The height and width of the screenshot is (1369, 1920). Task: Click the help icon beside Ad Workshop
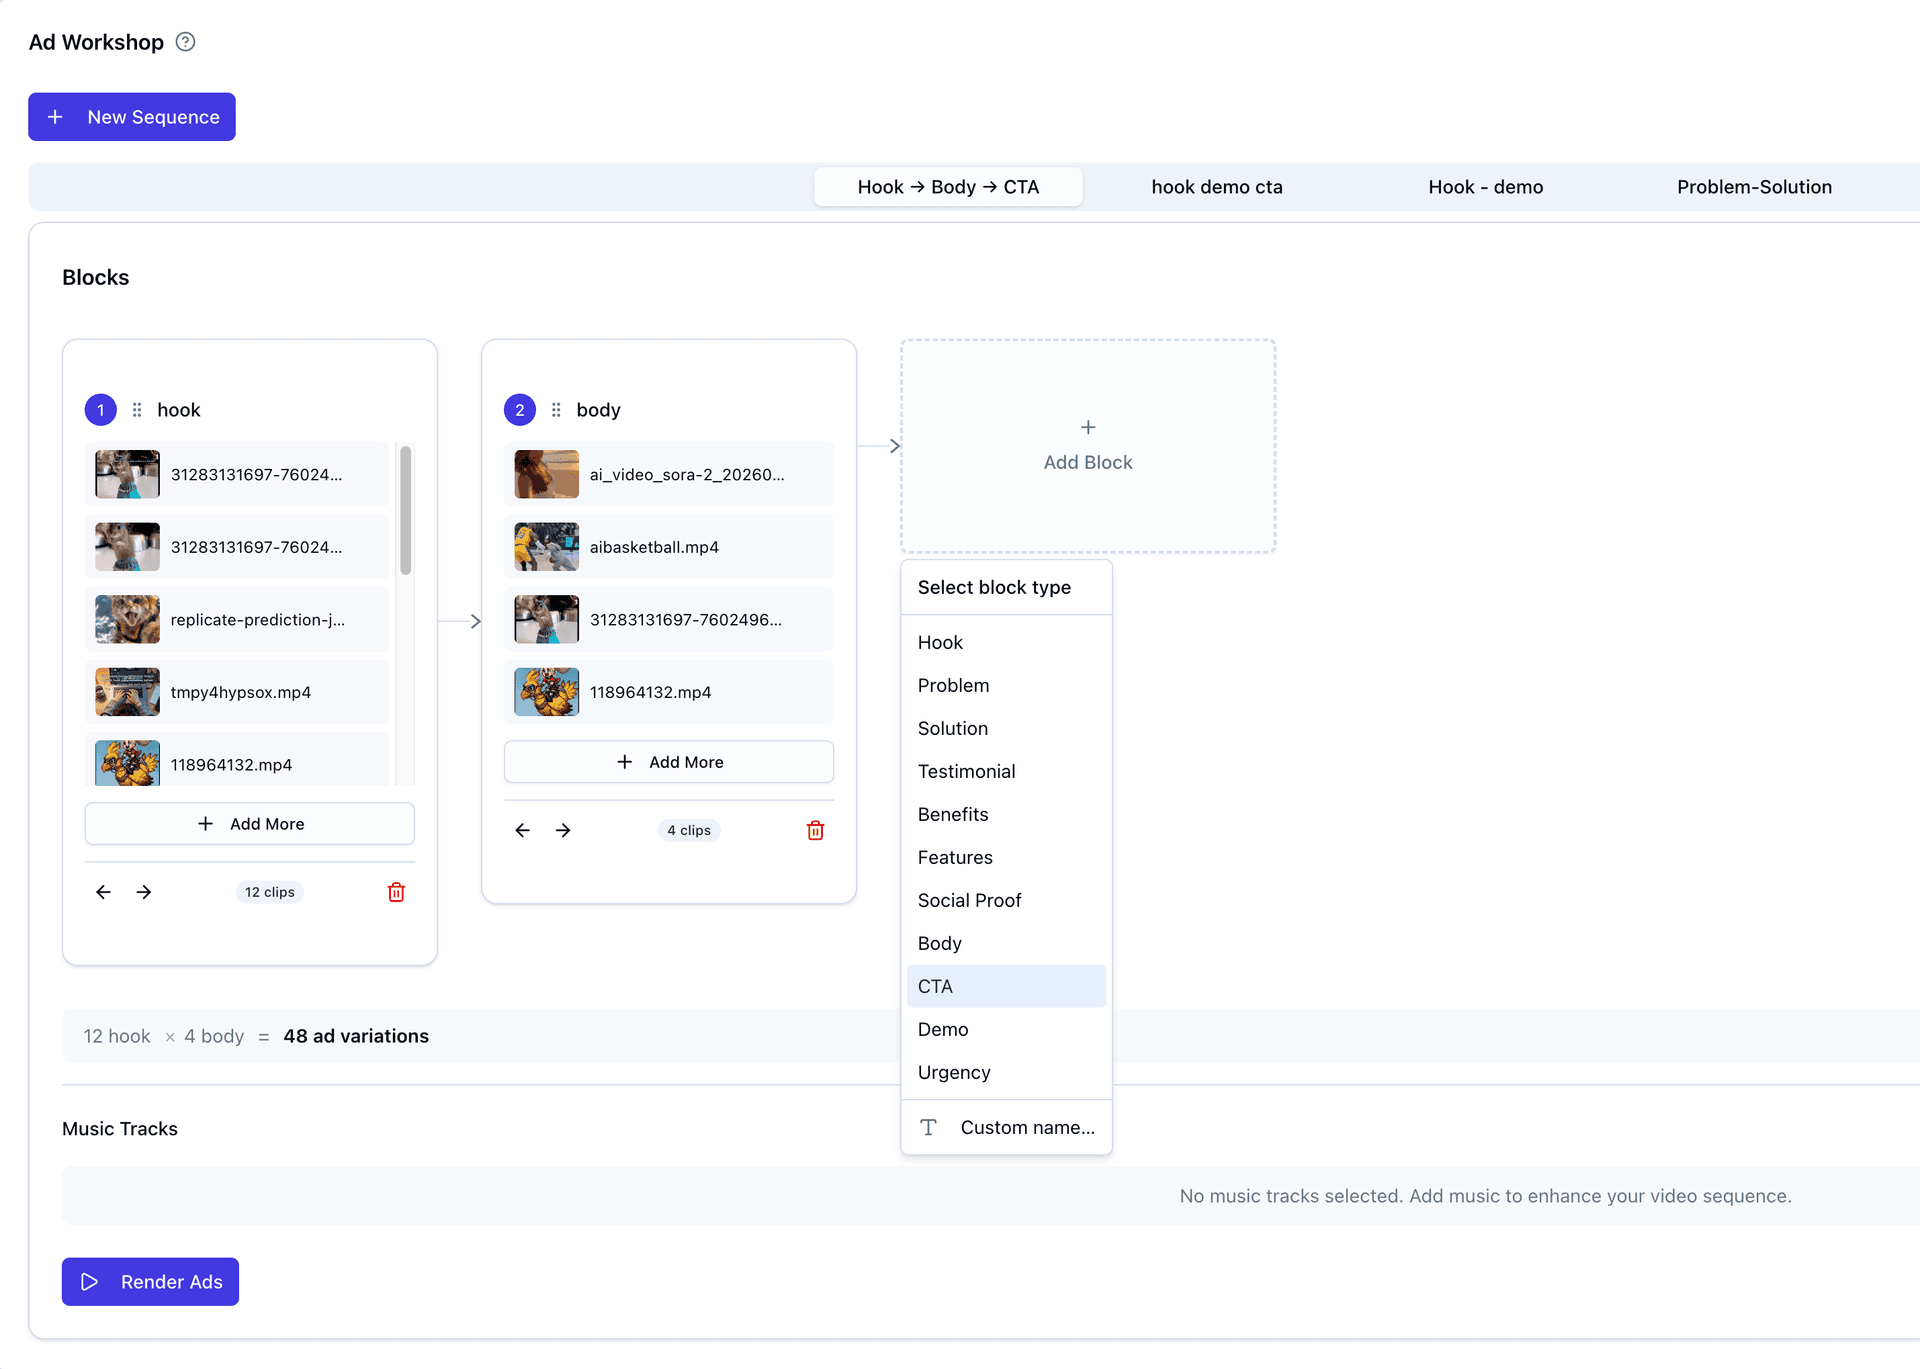pyautogui.click(x=185, y=42)
